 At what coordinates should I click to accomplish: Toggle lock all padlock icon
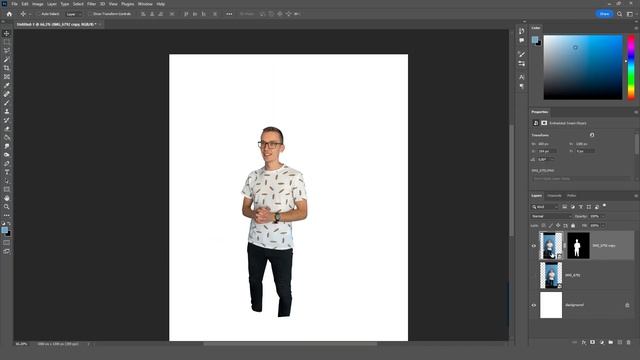point(573,225)
